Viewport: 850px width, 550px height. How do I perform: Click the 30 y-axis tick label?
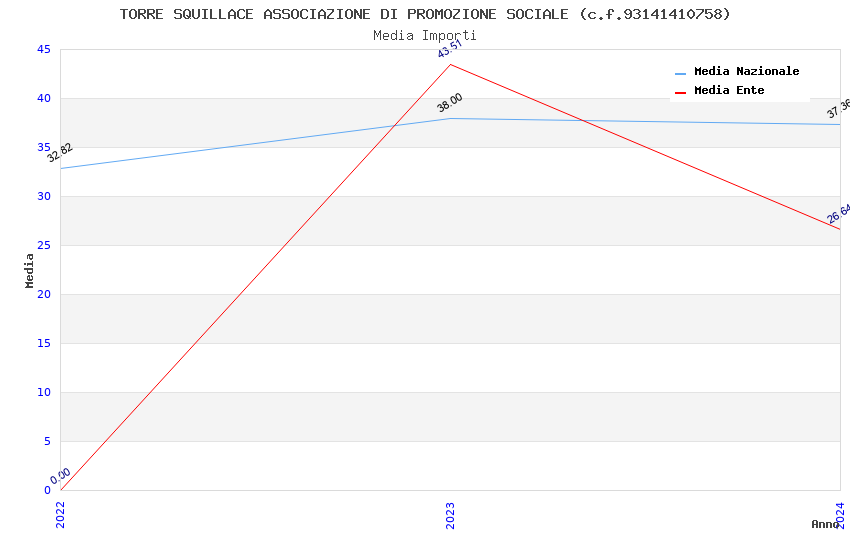(43, 196)
